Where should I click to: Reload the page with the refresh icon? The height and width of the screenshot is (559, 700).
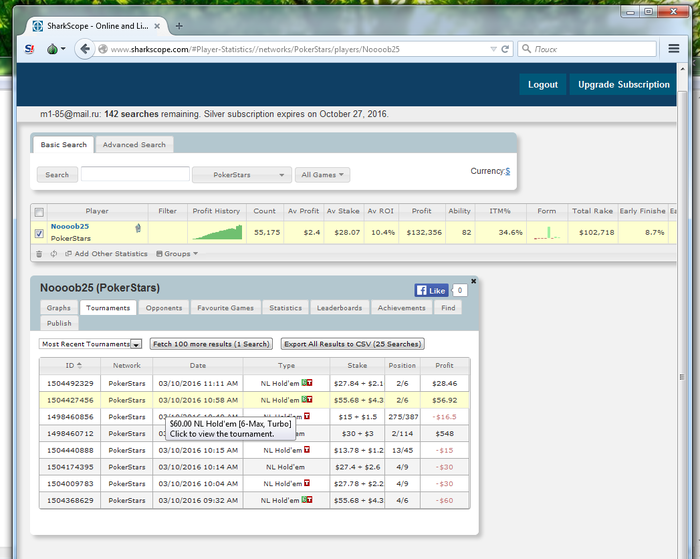pyautogui.click(x=505, y=49)
